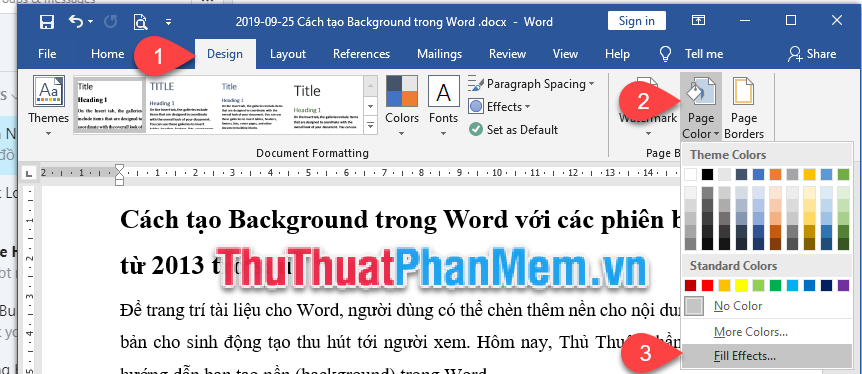Open the Colors theme palette button

402,107
